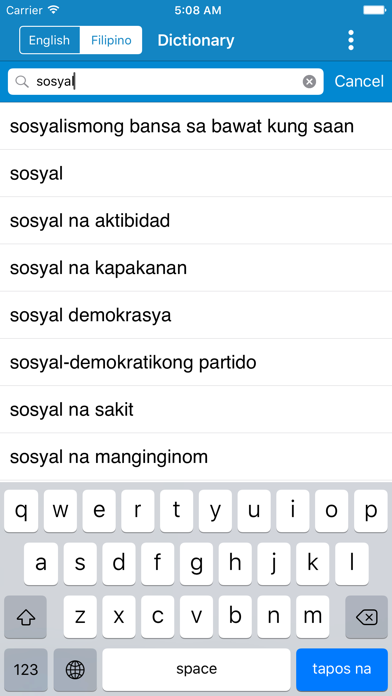This screenshot has height=696, width=392.
Task: Tap the Wi-Fi icon in status bar
Action: click(54, 10)
